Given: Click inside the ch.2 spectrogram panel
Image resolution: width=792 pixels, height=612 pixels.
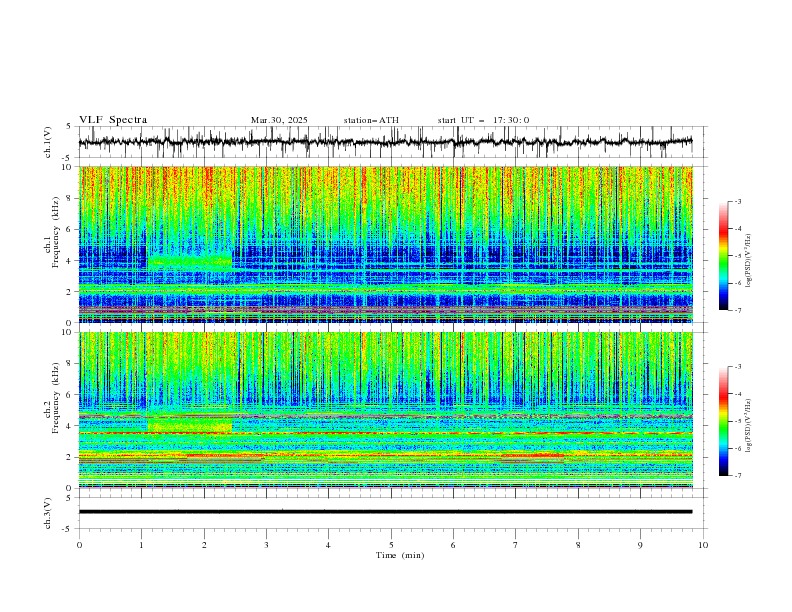Looking at the screenshot, I should click(386, 410).
